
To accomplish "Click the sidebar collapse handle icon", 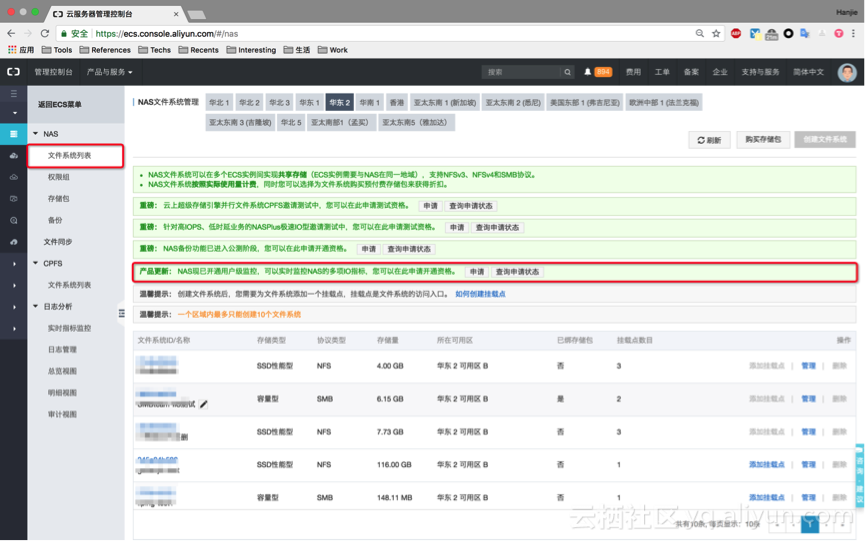I will coord(121,314).
